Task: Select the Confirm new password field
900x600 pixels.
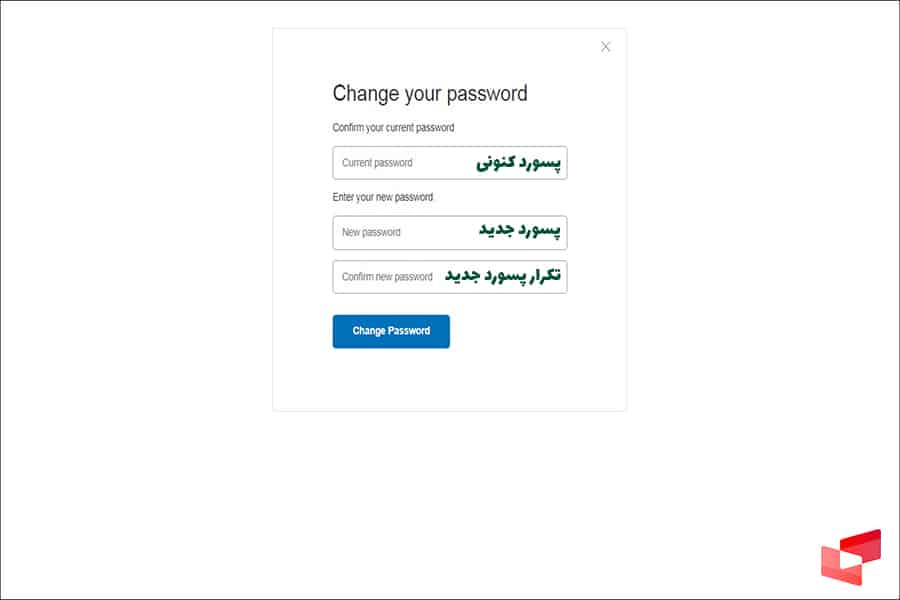Action: 449,277
